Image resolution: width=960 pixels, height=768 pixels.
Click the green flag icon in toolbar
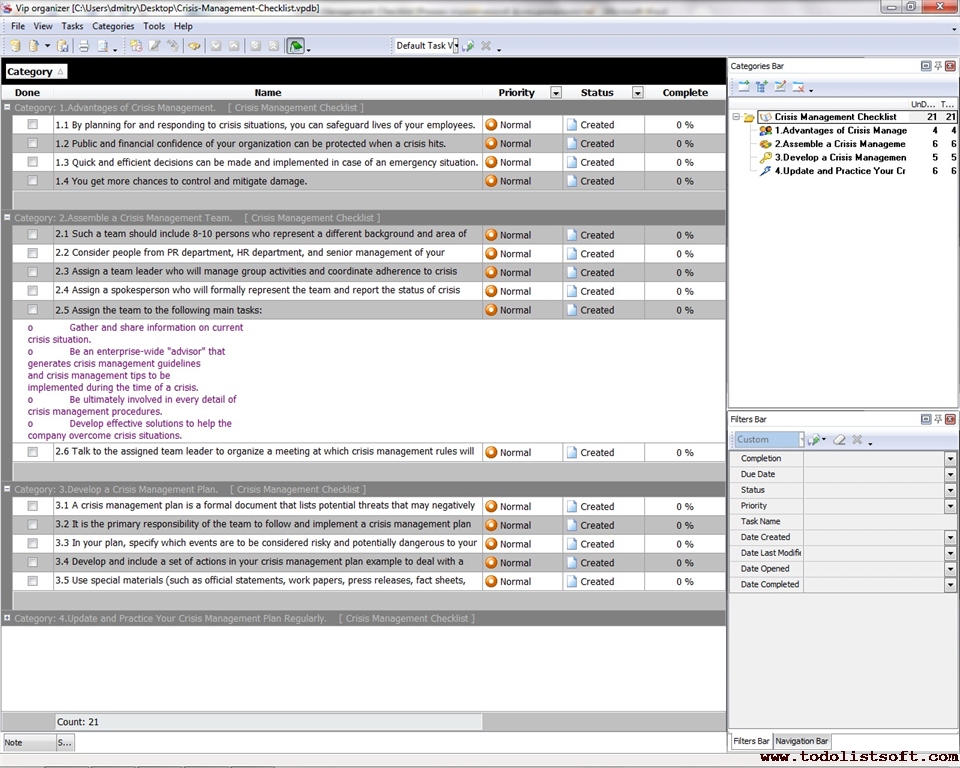tap(296, 46)
